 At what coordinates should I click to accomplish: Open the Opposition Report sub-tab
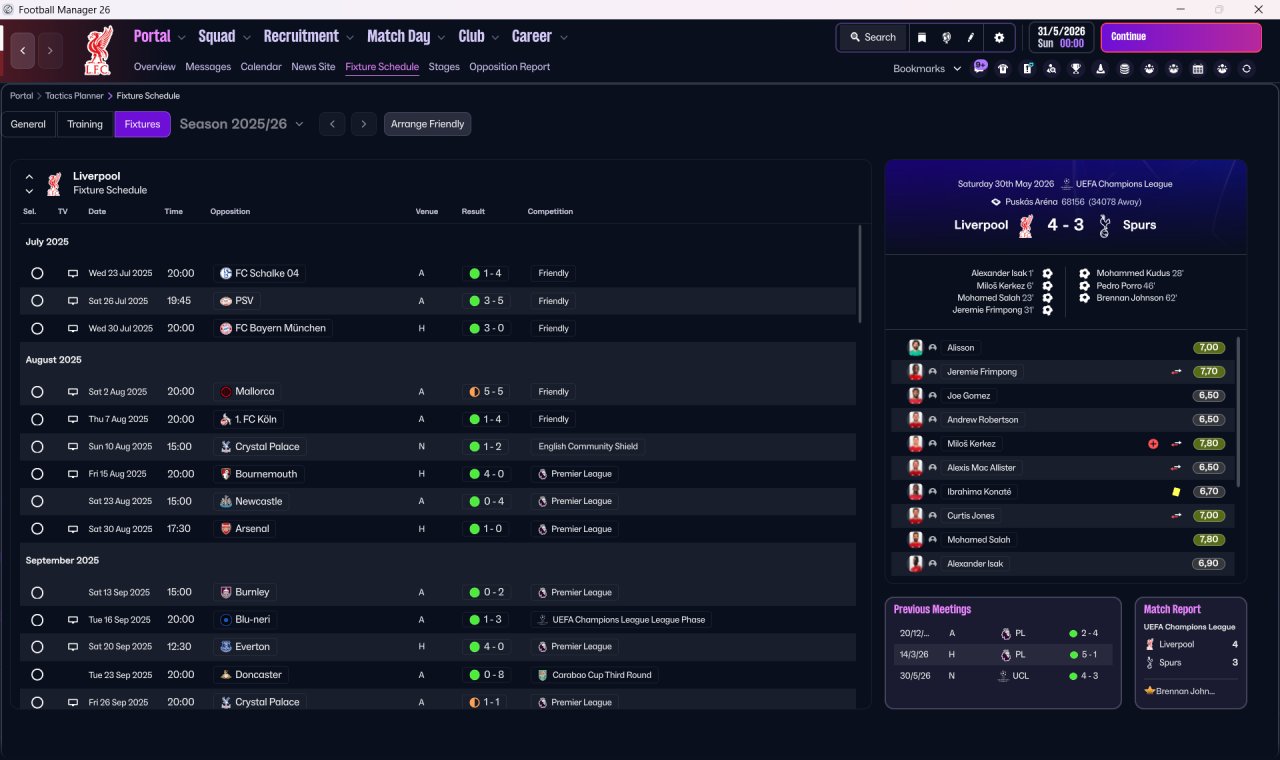[x=510, y=67]
